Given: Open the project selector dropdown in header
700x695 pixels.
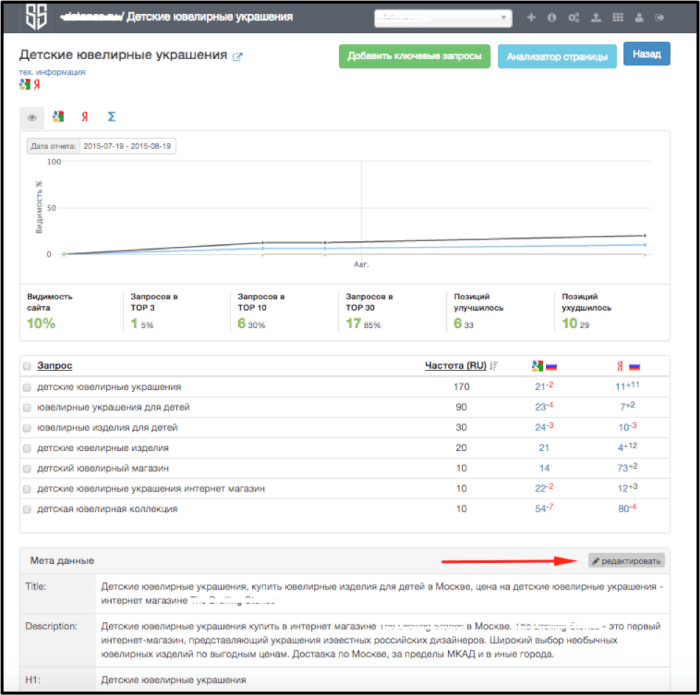Looking at the screenshot, I should click(x=442, y=17).
